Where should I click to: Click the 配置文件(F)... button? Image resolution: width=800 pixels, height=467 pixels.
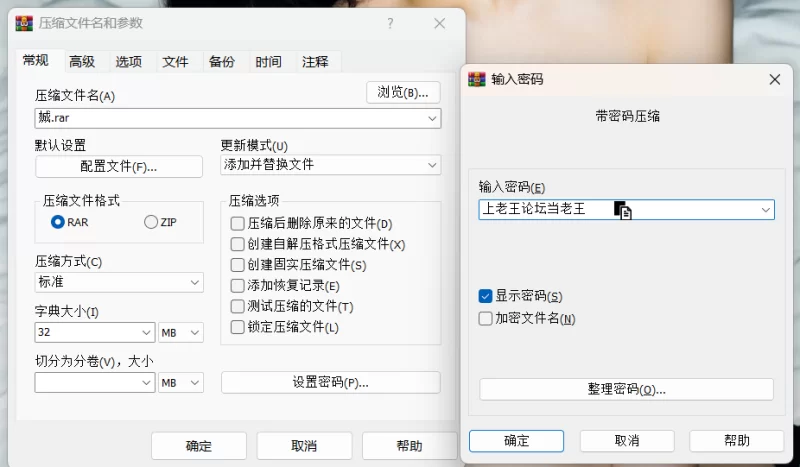click(x=119, y=167)
